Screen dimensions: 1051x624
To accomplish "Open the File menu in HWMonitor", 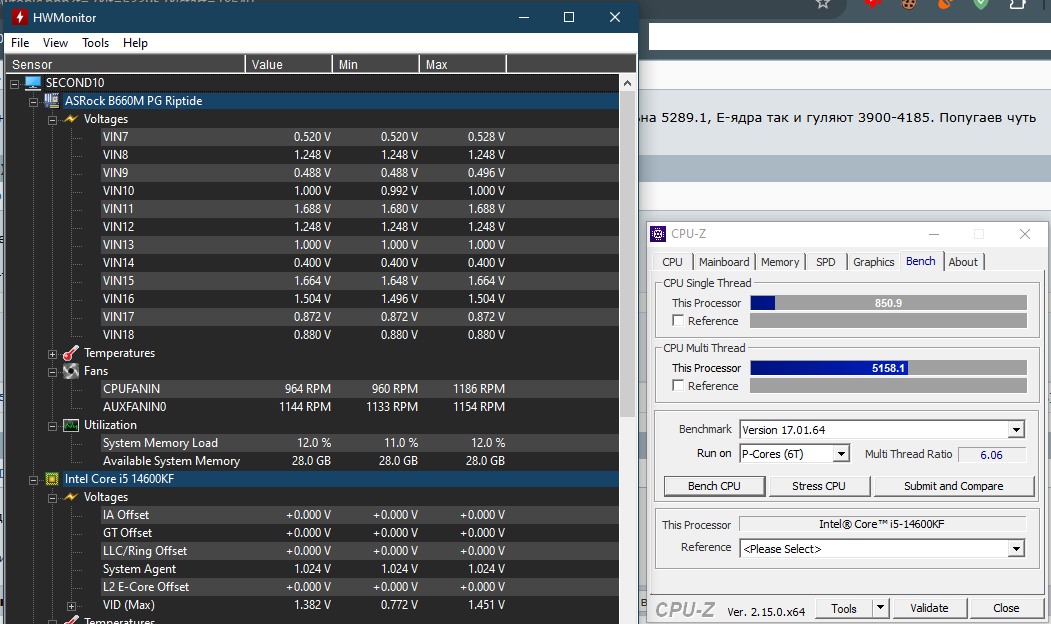I will click(x=20, y=43).
